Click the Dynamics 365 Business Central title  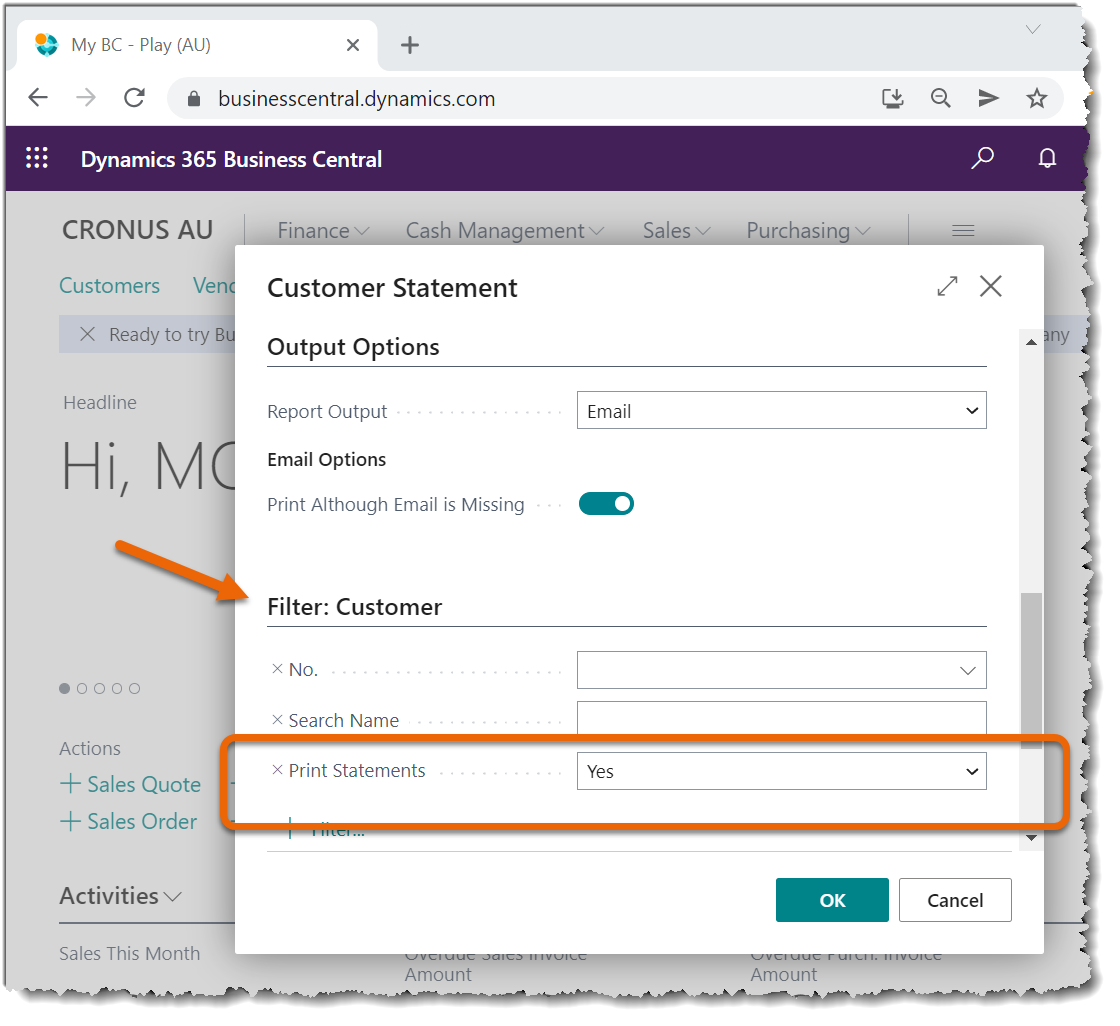point(231,159)
